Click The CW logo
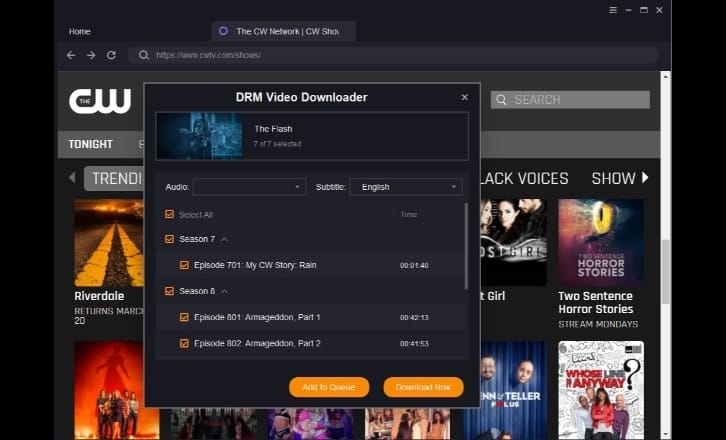726x440 pixels. pyautogui.click(x=100, y=100)
